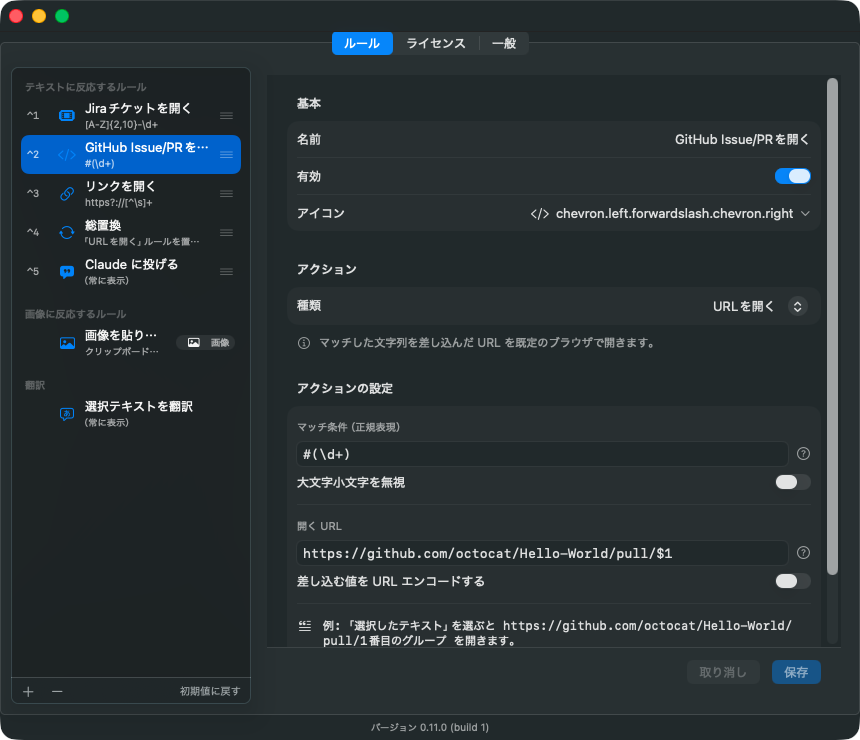Screen dimensions: 860x740
Task: Enable 大文字小文字を無視 switch
Action: pyautogui.click(x=793, y=482)
